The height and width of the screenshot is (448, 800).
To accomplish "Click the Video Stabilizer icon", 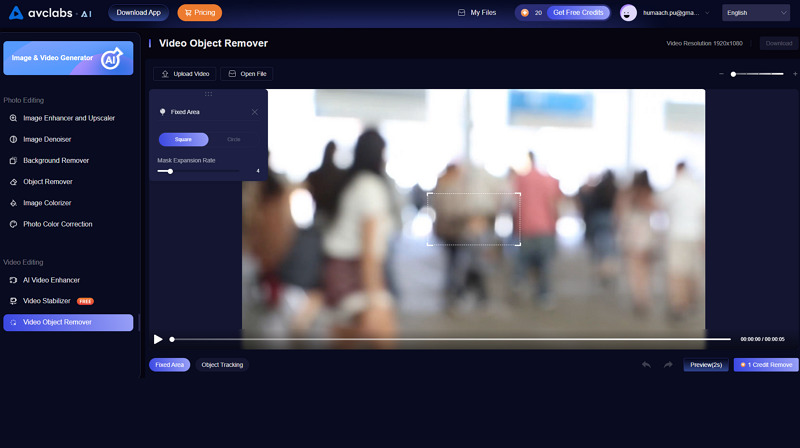I will 13,301.
